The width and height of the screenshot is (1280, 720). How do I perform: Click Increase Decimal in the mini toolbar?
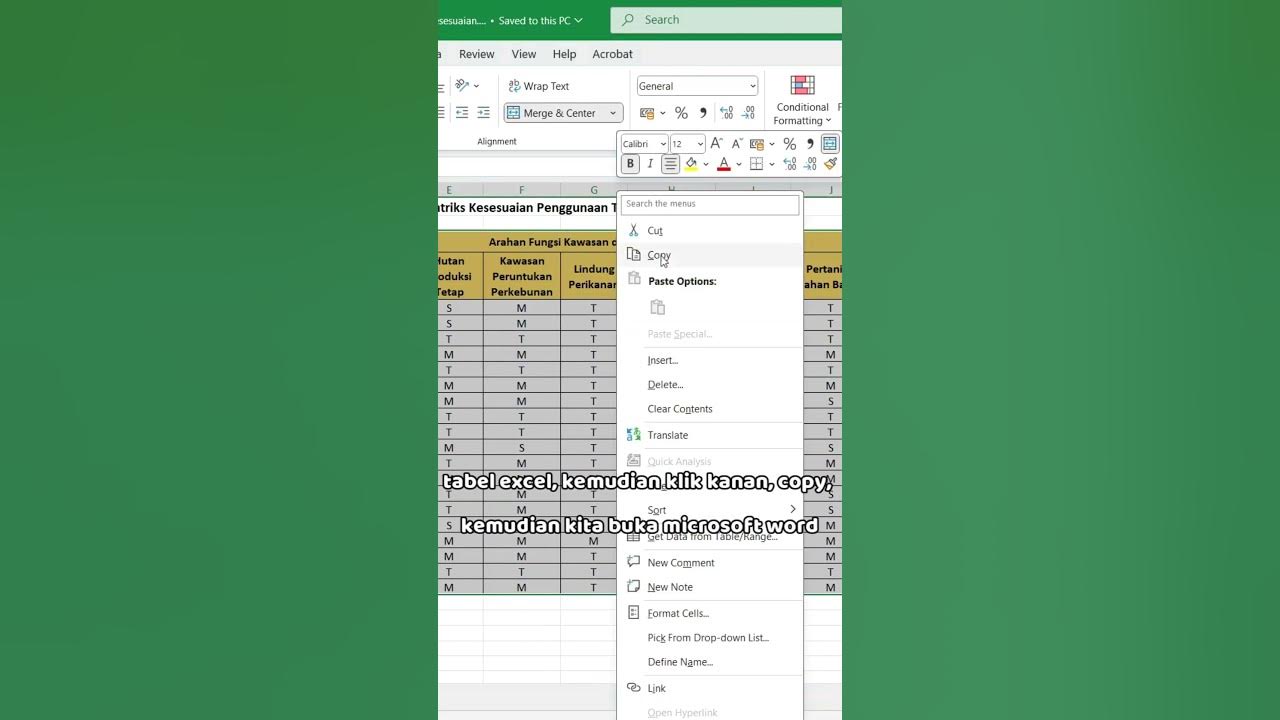coord(790,164)
